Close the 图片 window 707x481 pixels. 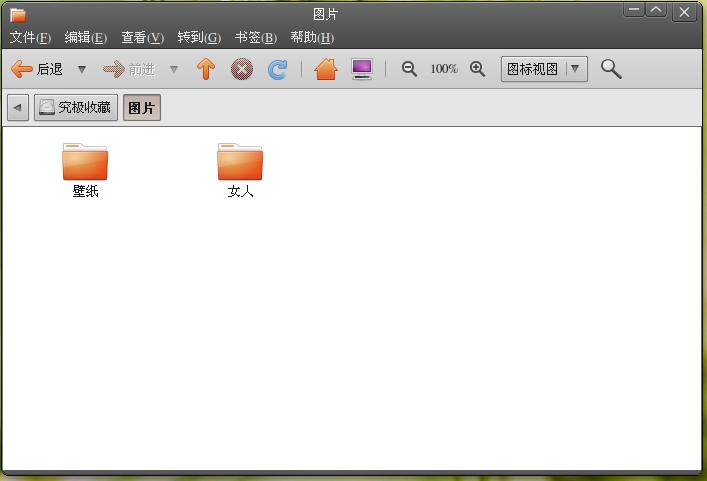point(684,12)
